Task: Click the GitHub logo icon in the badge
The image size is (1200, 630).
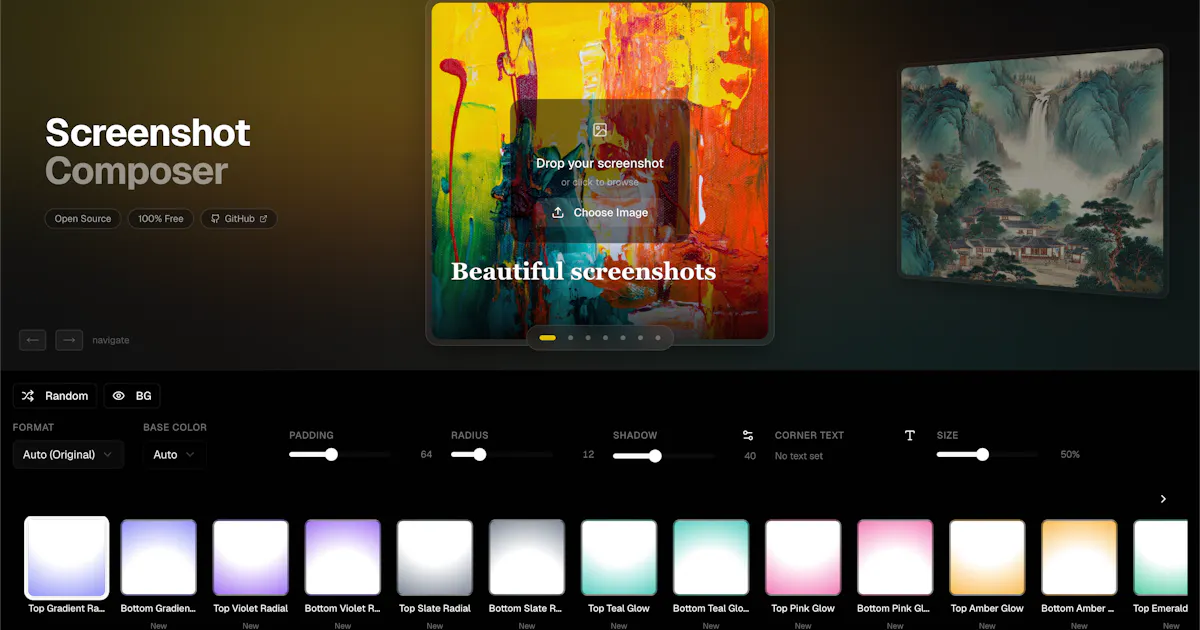Action: tap(214, 218)
